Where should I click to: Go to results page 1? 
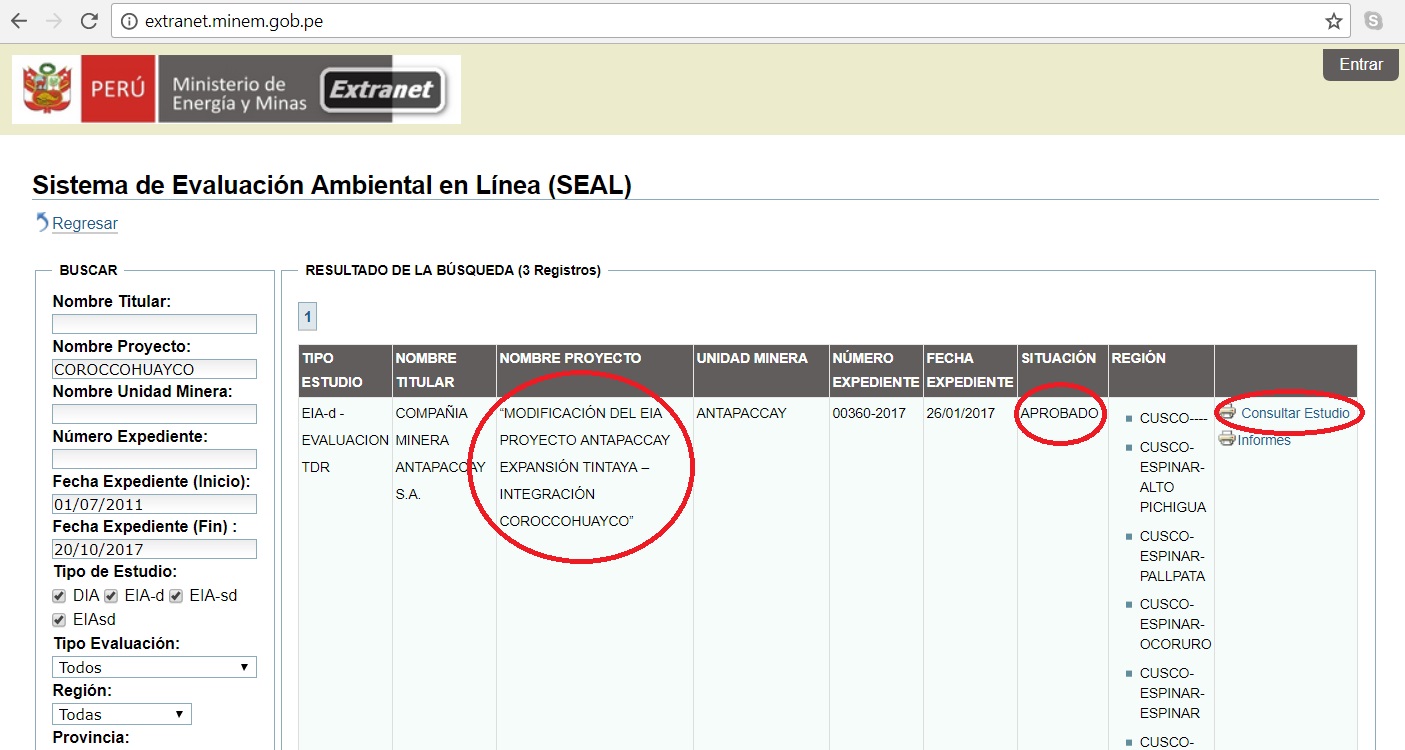[x=308, y=317]
